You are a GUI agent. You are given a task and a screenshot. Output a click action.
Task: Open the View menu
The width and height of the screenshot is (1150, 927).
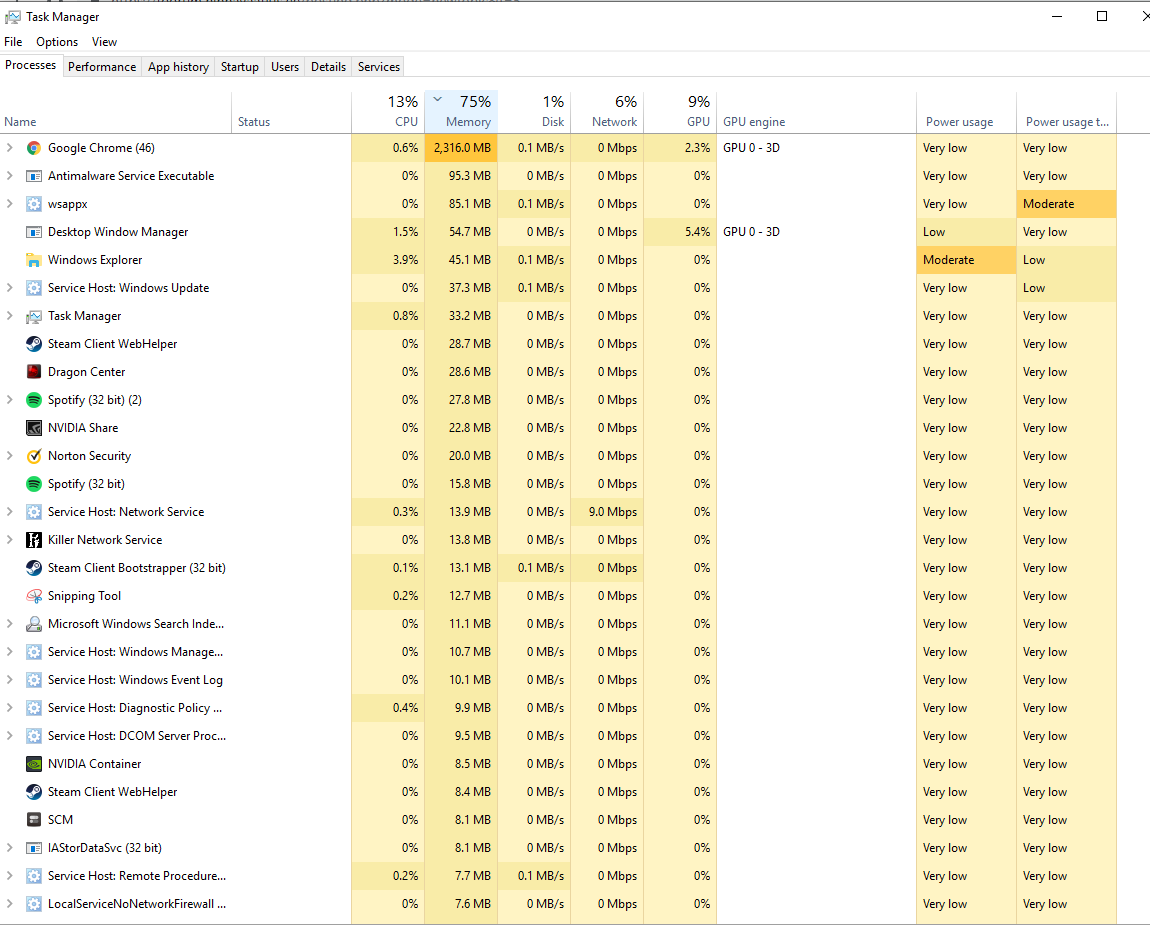pyautogui.click(x=104, y=42)
